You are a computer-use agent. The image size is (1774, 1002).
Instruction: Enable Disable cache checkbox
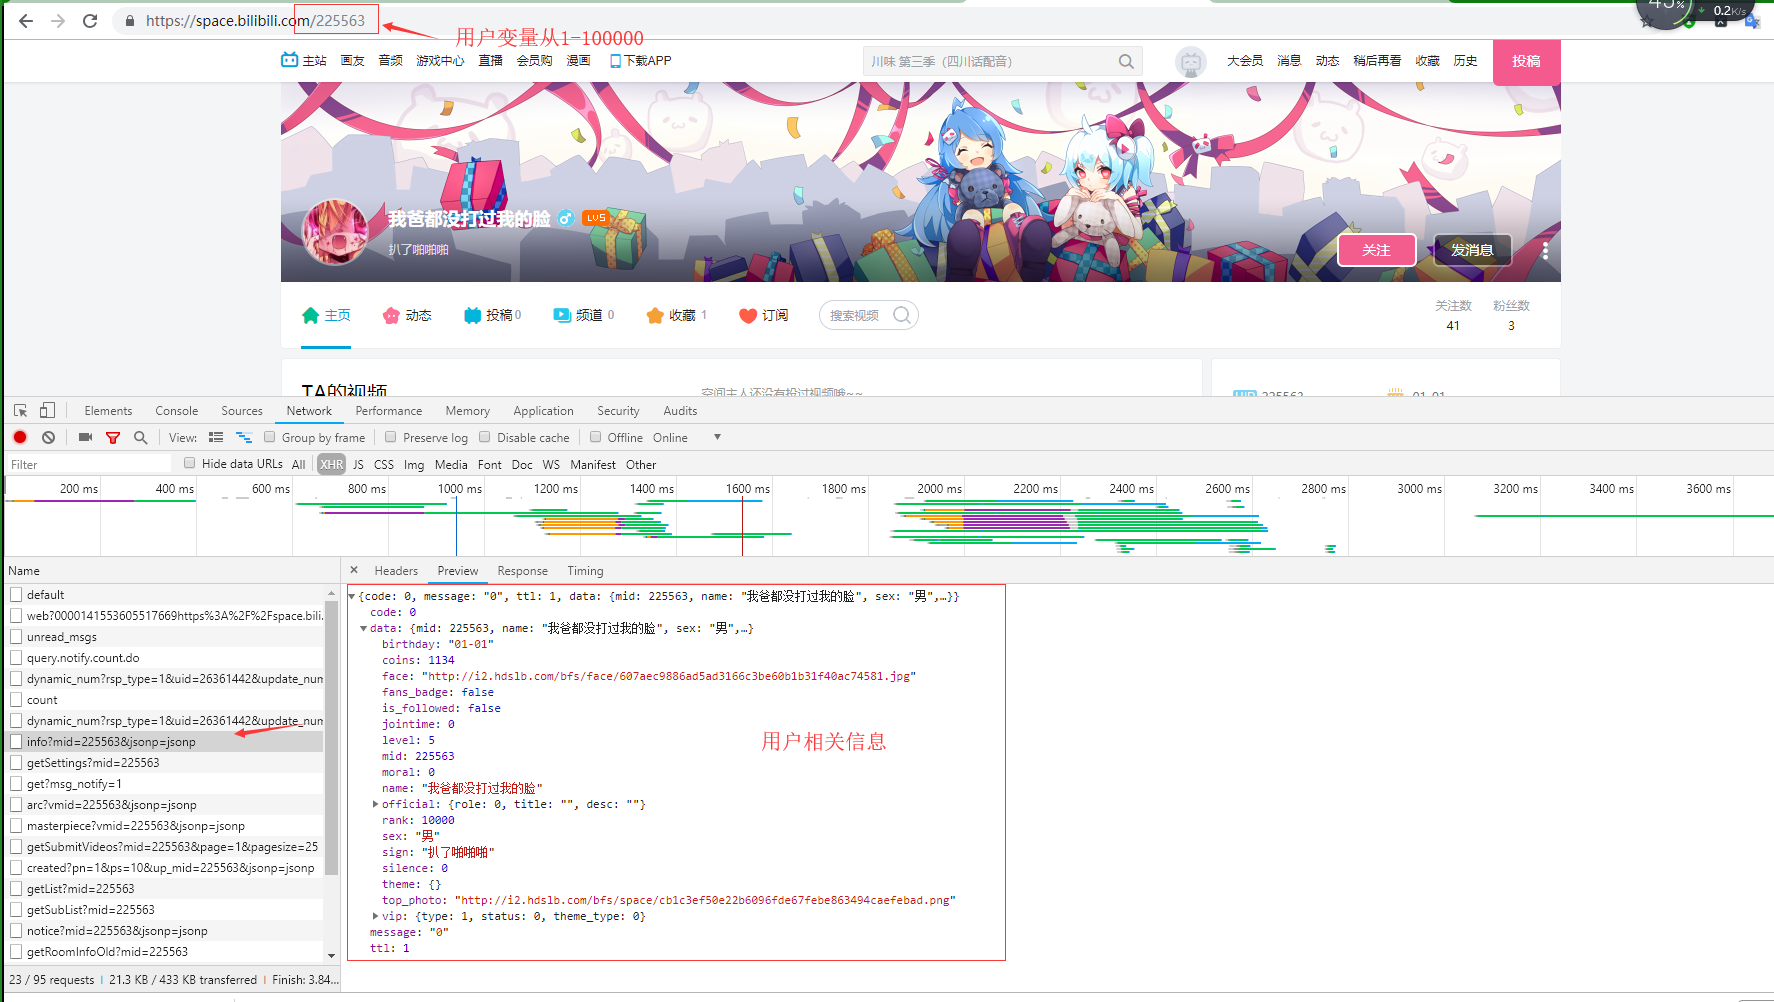pos(485,437)
